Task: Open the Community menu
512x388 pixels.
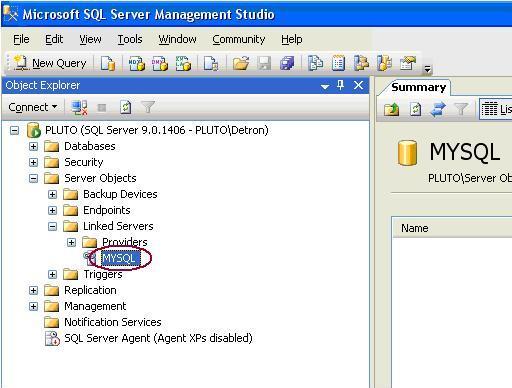Action: coord(239,39)
